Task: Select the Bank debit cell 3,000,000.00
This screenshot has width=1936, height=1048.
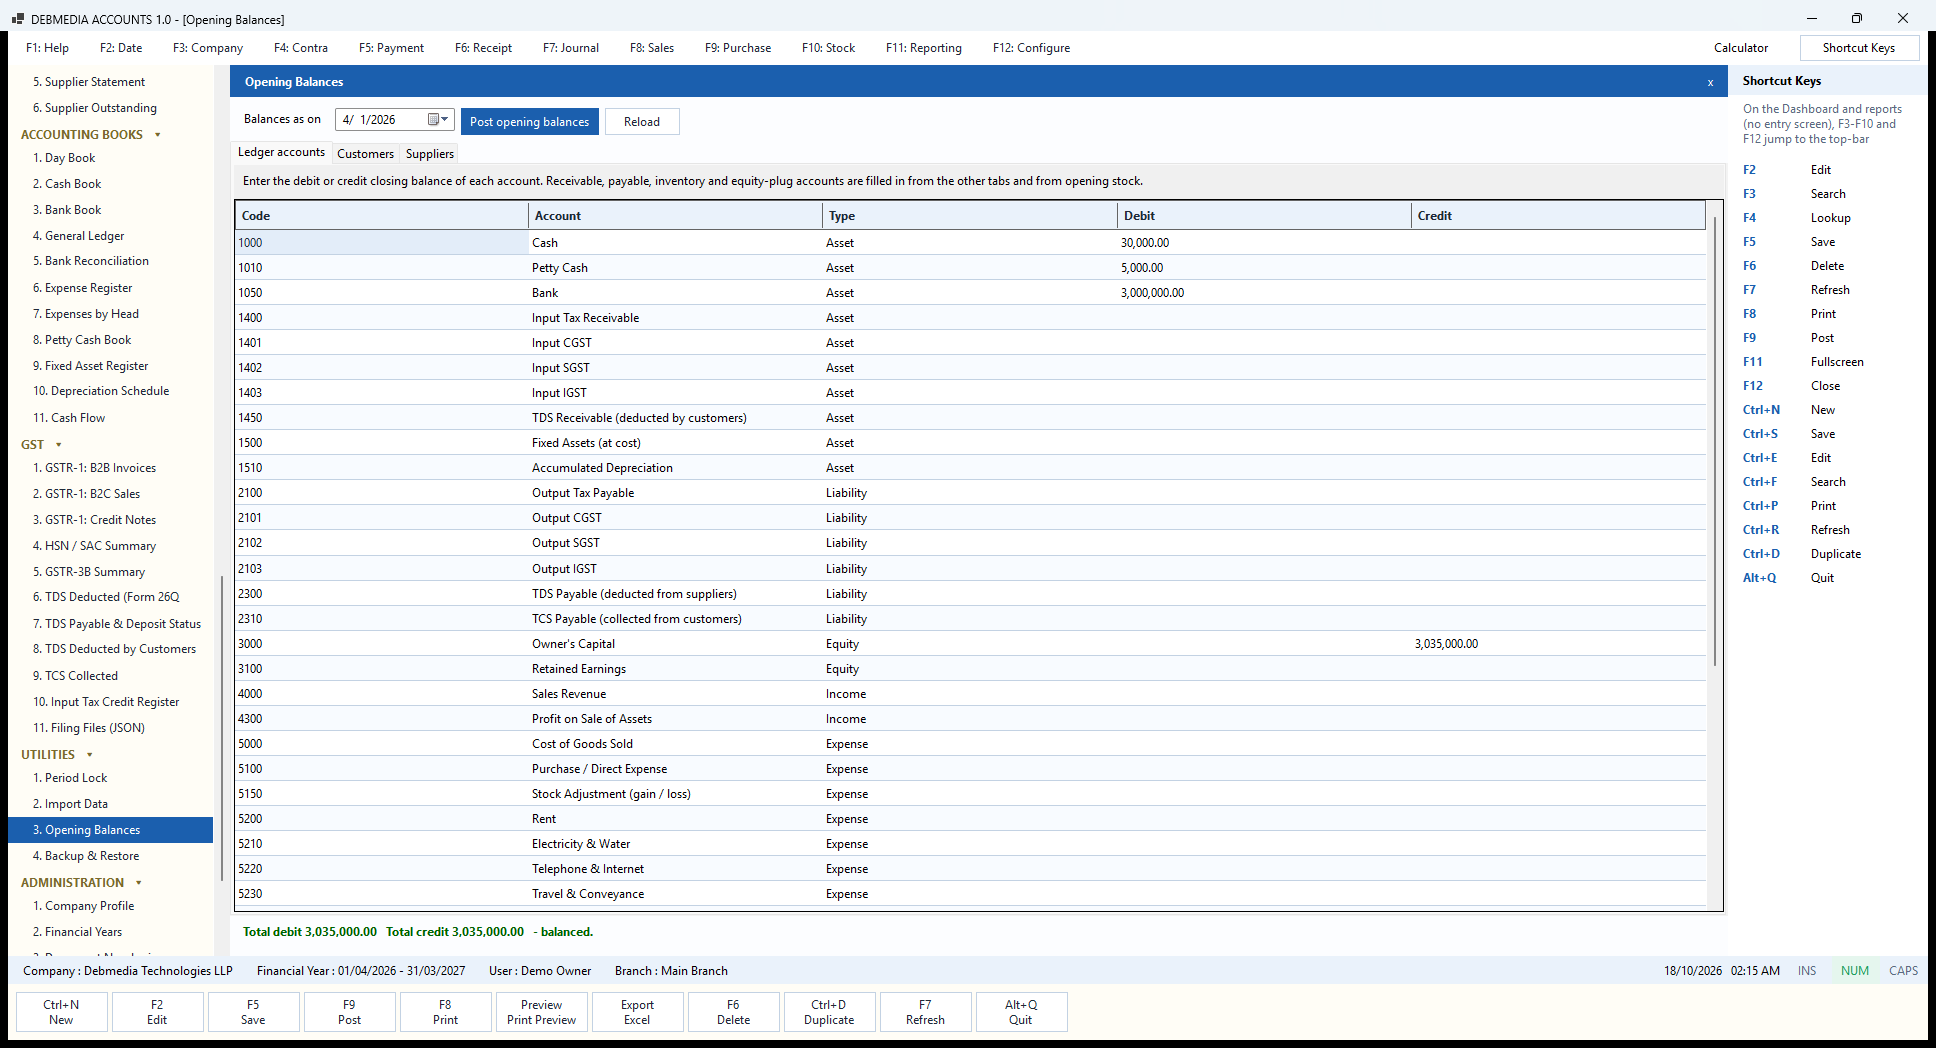Action: coord(1264,293)
